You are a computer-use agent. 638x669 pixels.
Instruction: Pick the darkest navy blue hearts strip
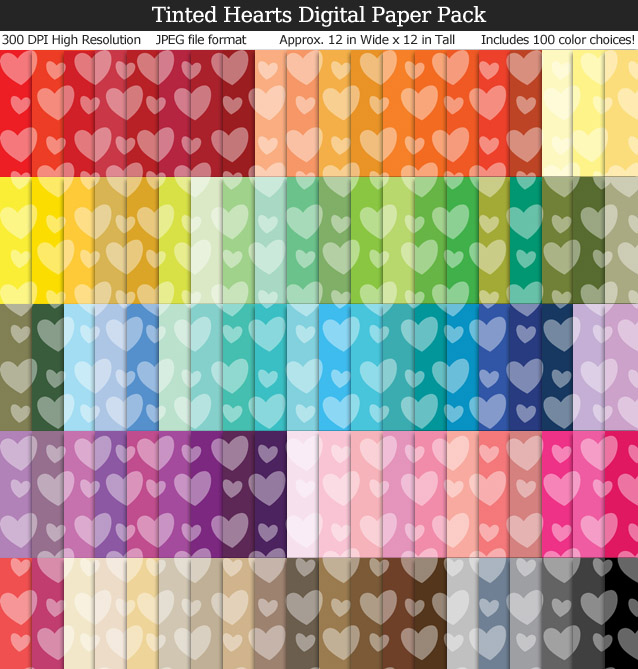coord(557,367)
